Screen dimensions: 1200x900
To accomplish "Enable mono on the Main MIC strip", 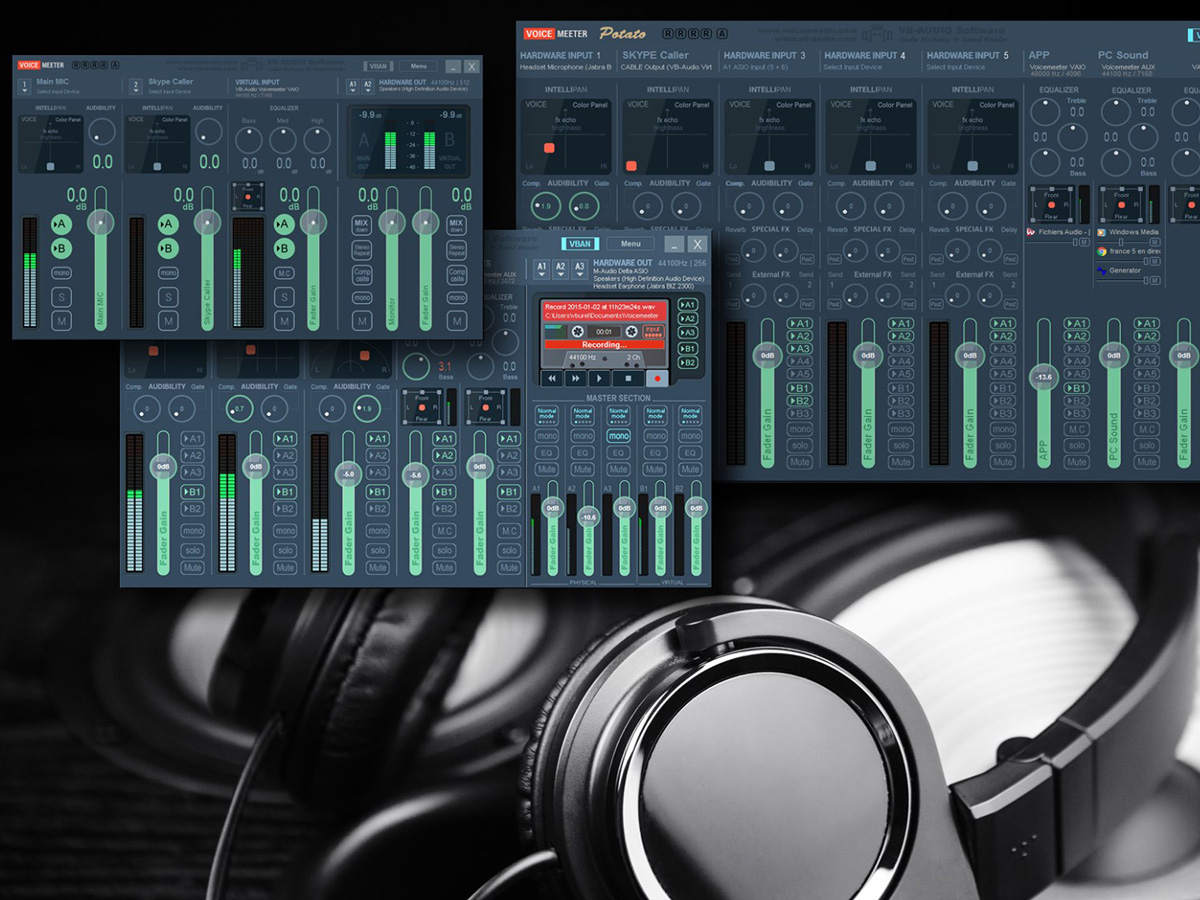I will (61, 273).
